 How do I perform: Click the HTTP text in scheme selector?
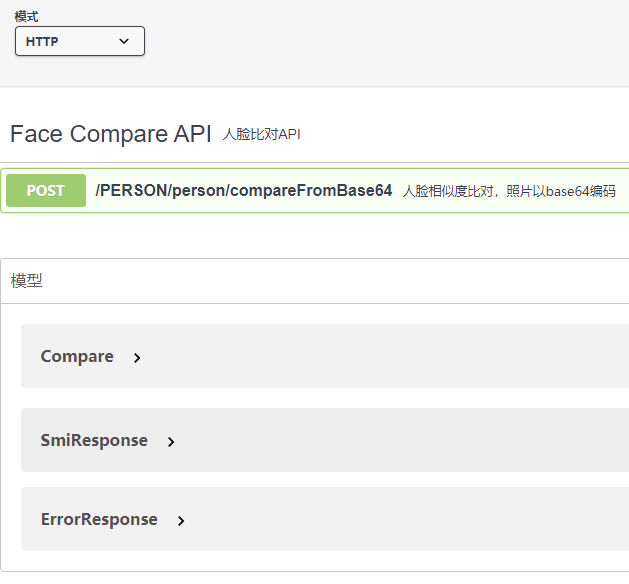click(42, 41)
